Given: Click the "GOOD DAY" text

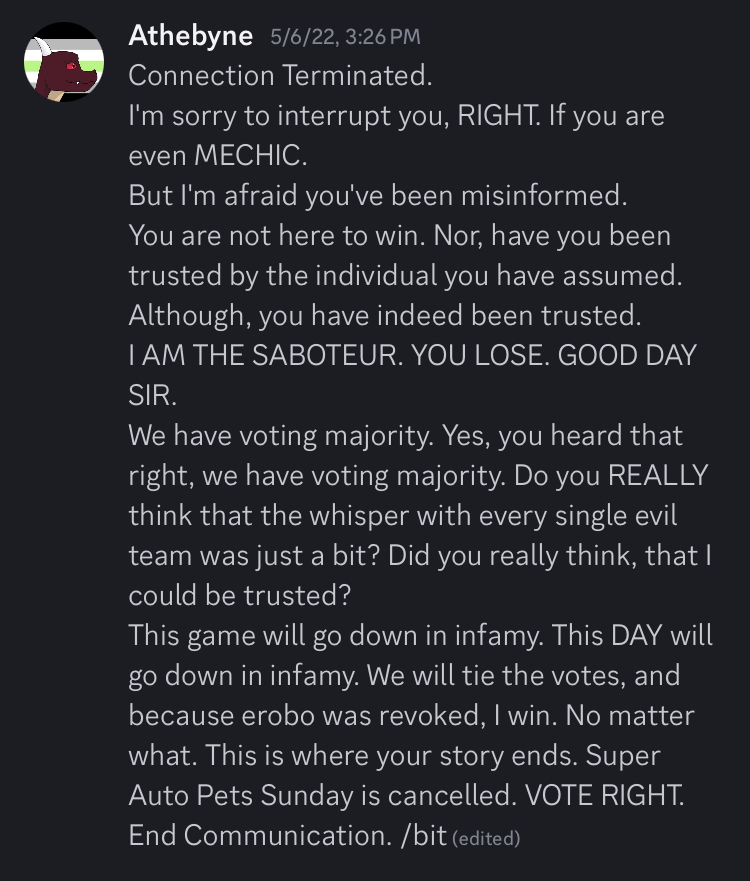Looking at the screenshot, I should click(x=627, y=355).
